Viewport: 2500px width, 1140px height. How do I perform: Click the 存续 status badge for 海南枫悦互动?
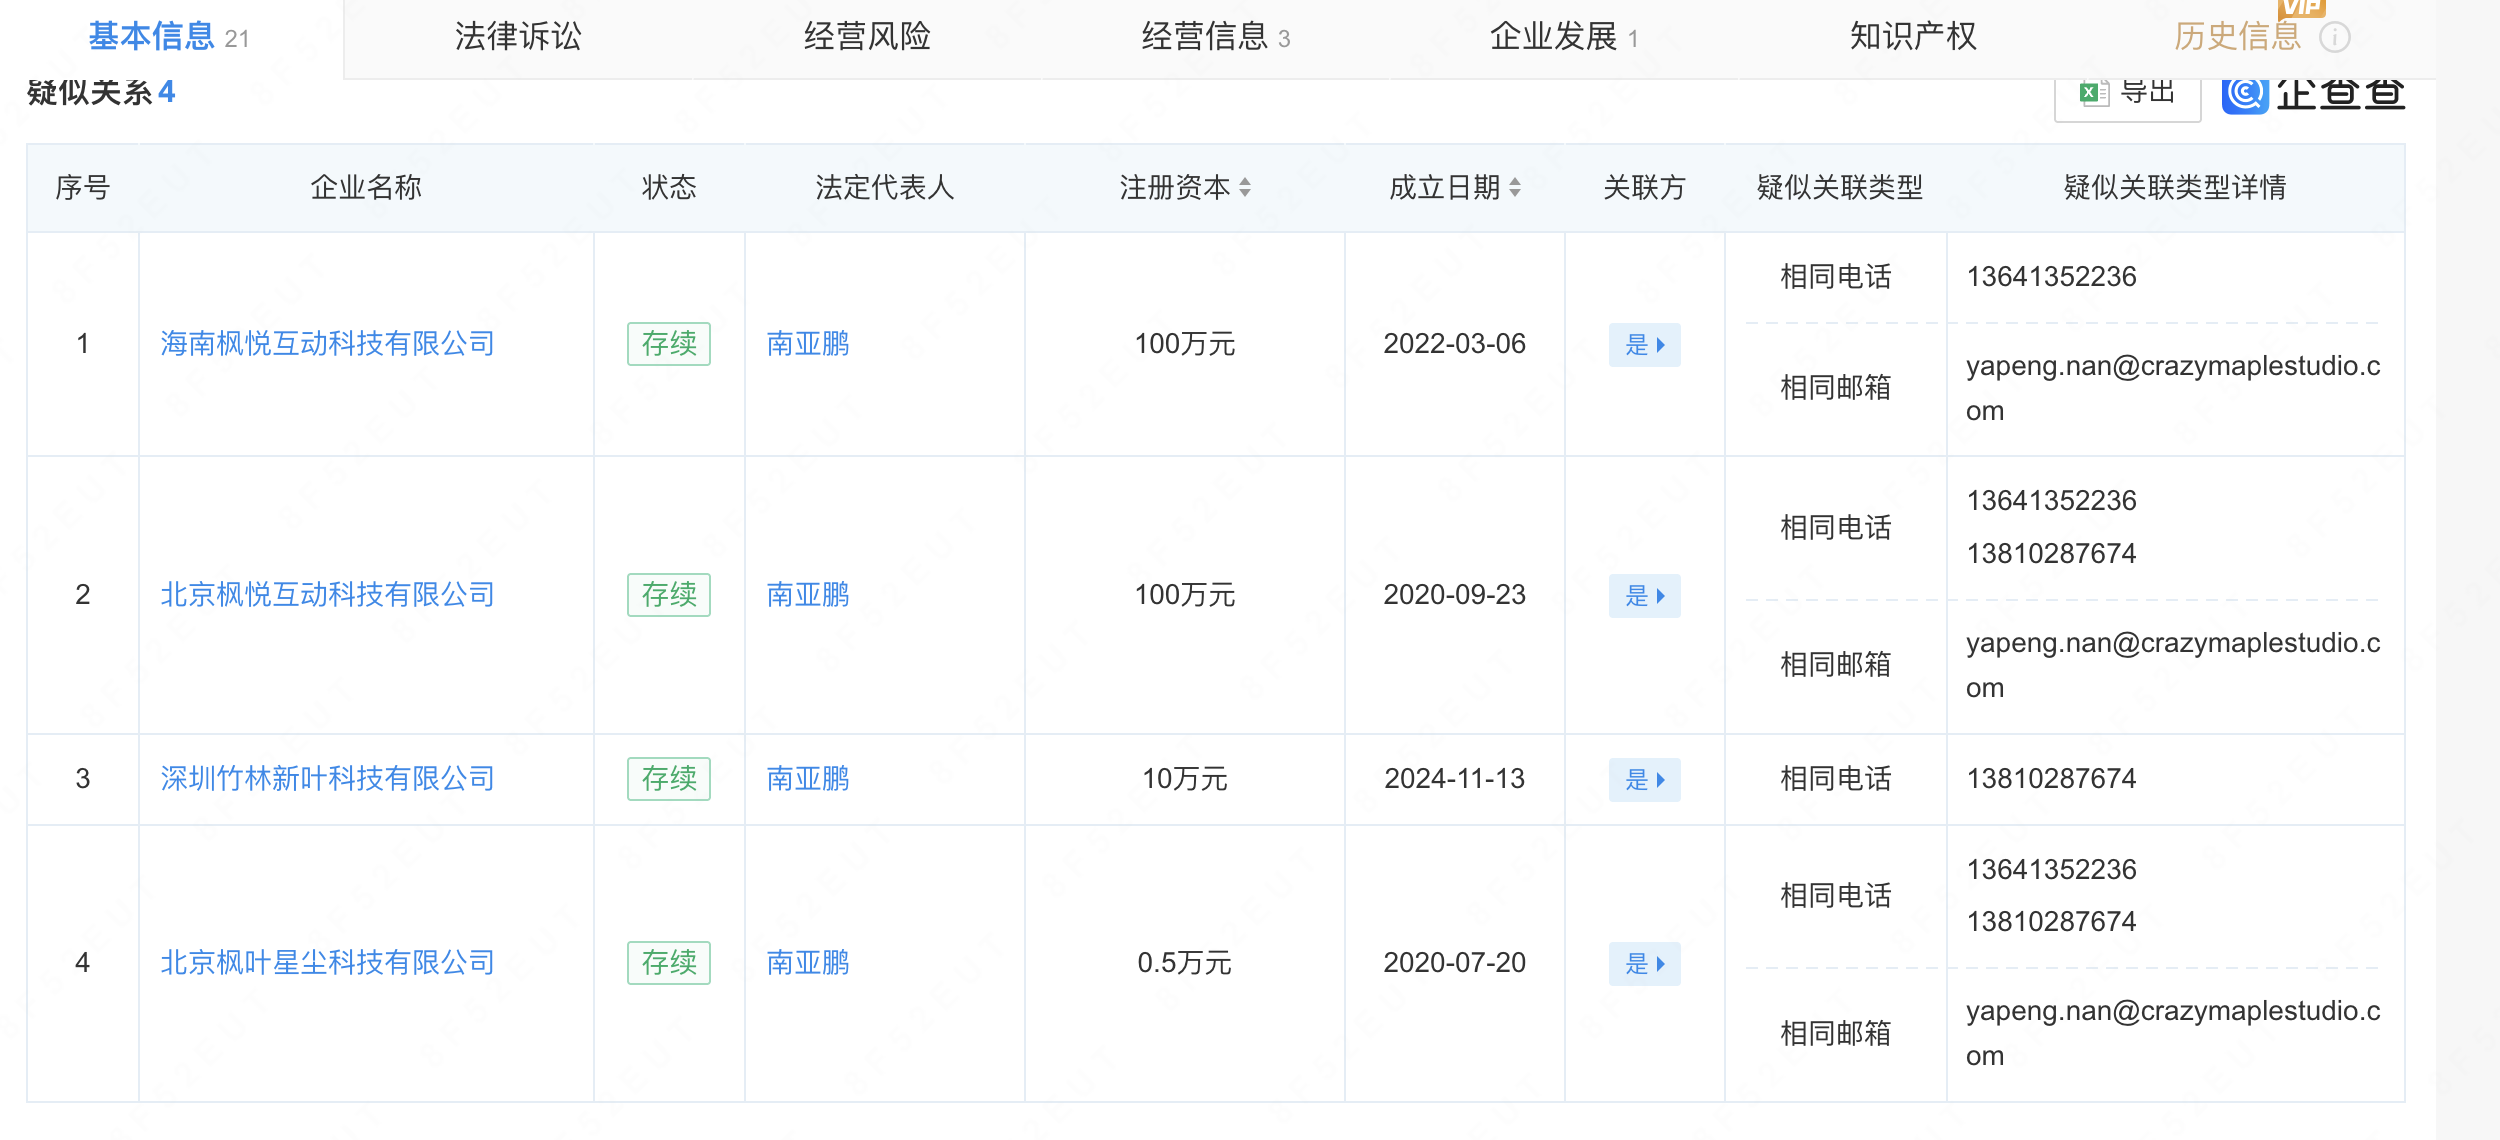click(668, 344)
